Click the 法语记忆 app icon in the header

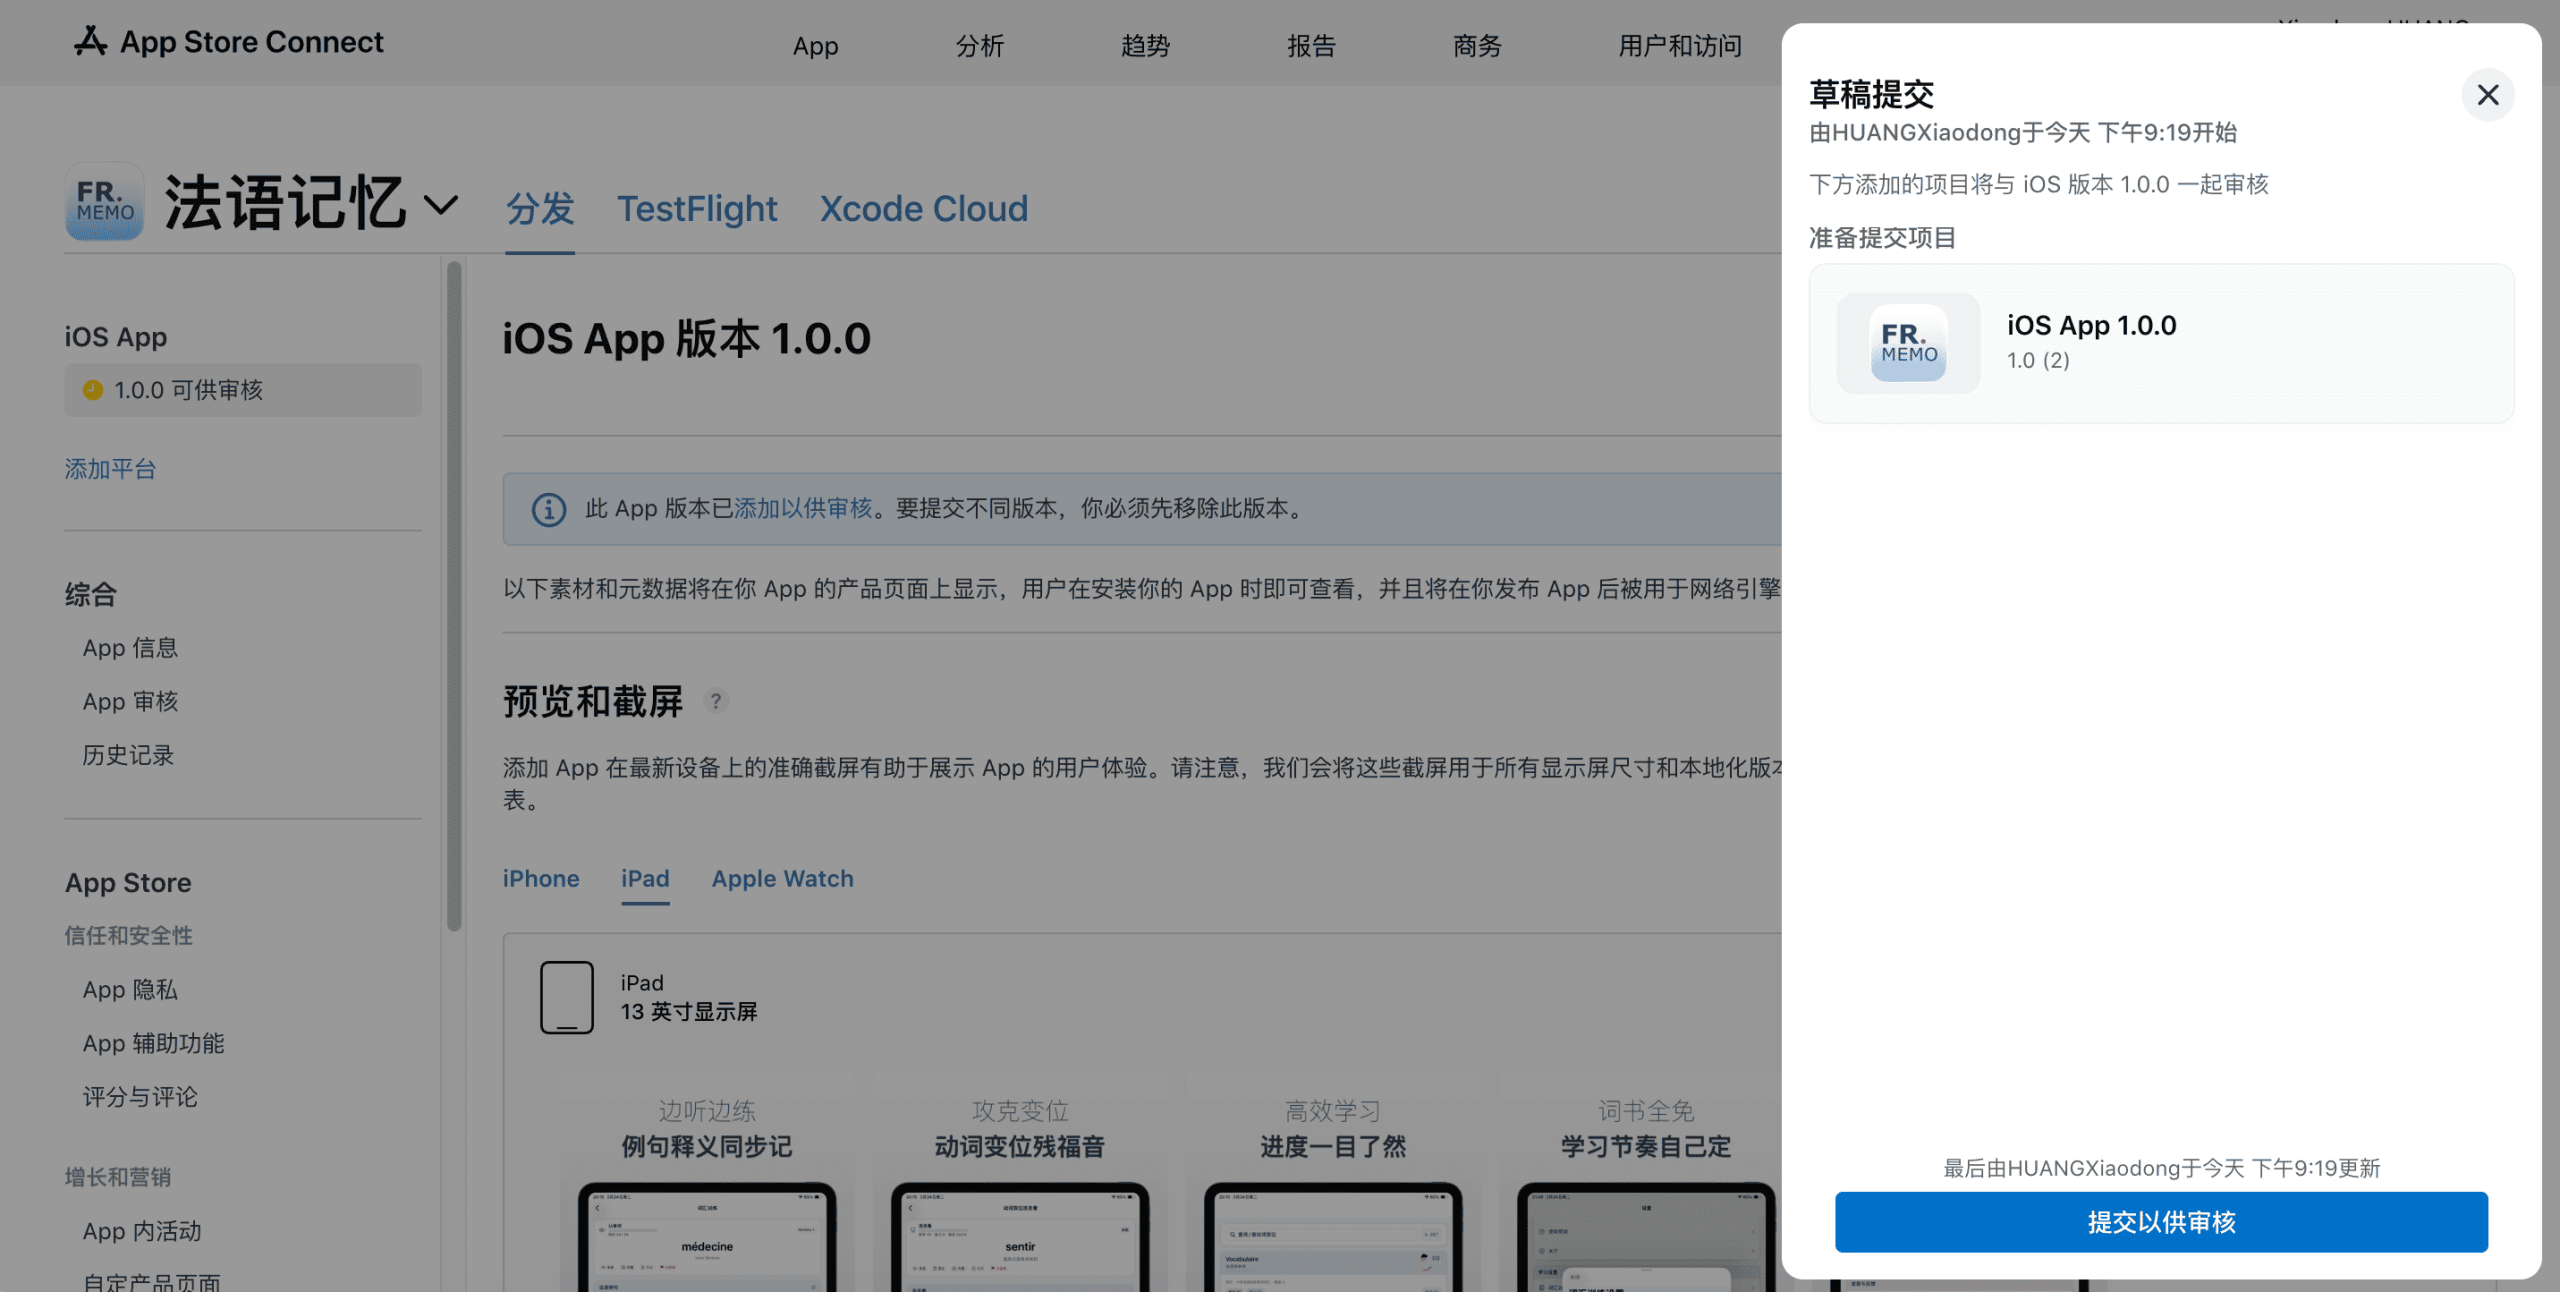pyautogui.click(x=105, y=201)
